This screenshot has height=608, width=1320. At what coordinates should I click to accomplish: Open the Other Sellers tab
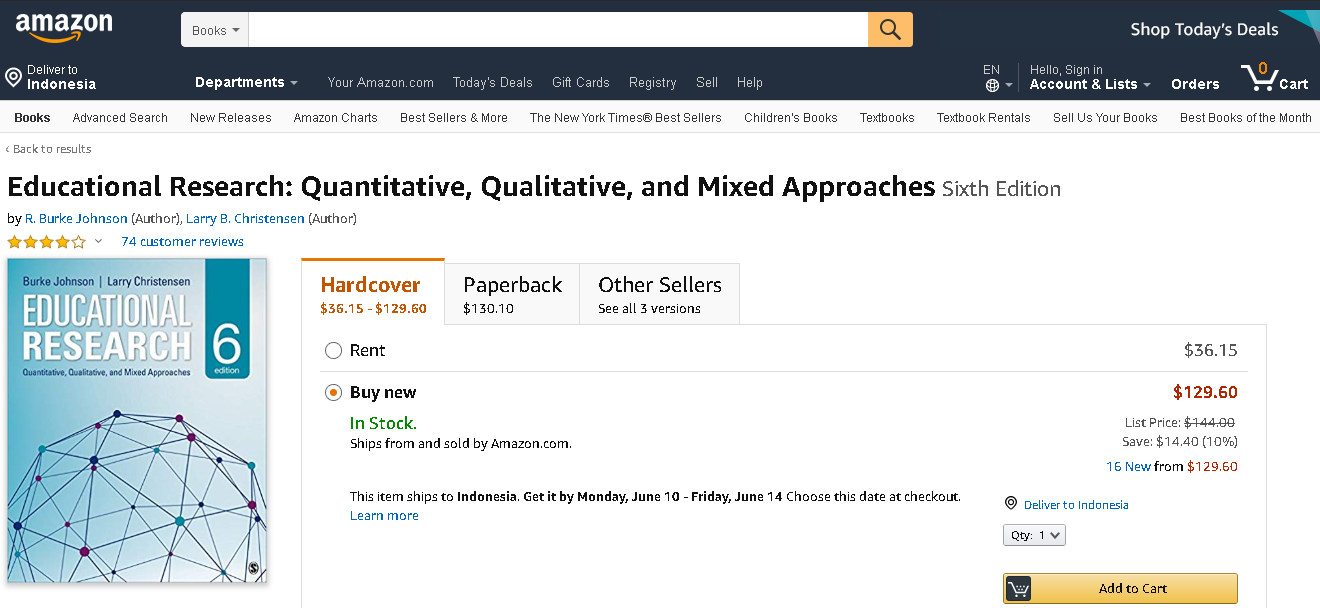tap(659, 294)
